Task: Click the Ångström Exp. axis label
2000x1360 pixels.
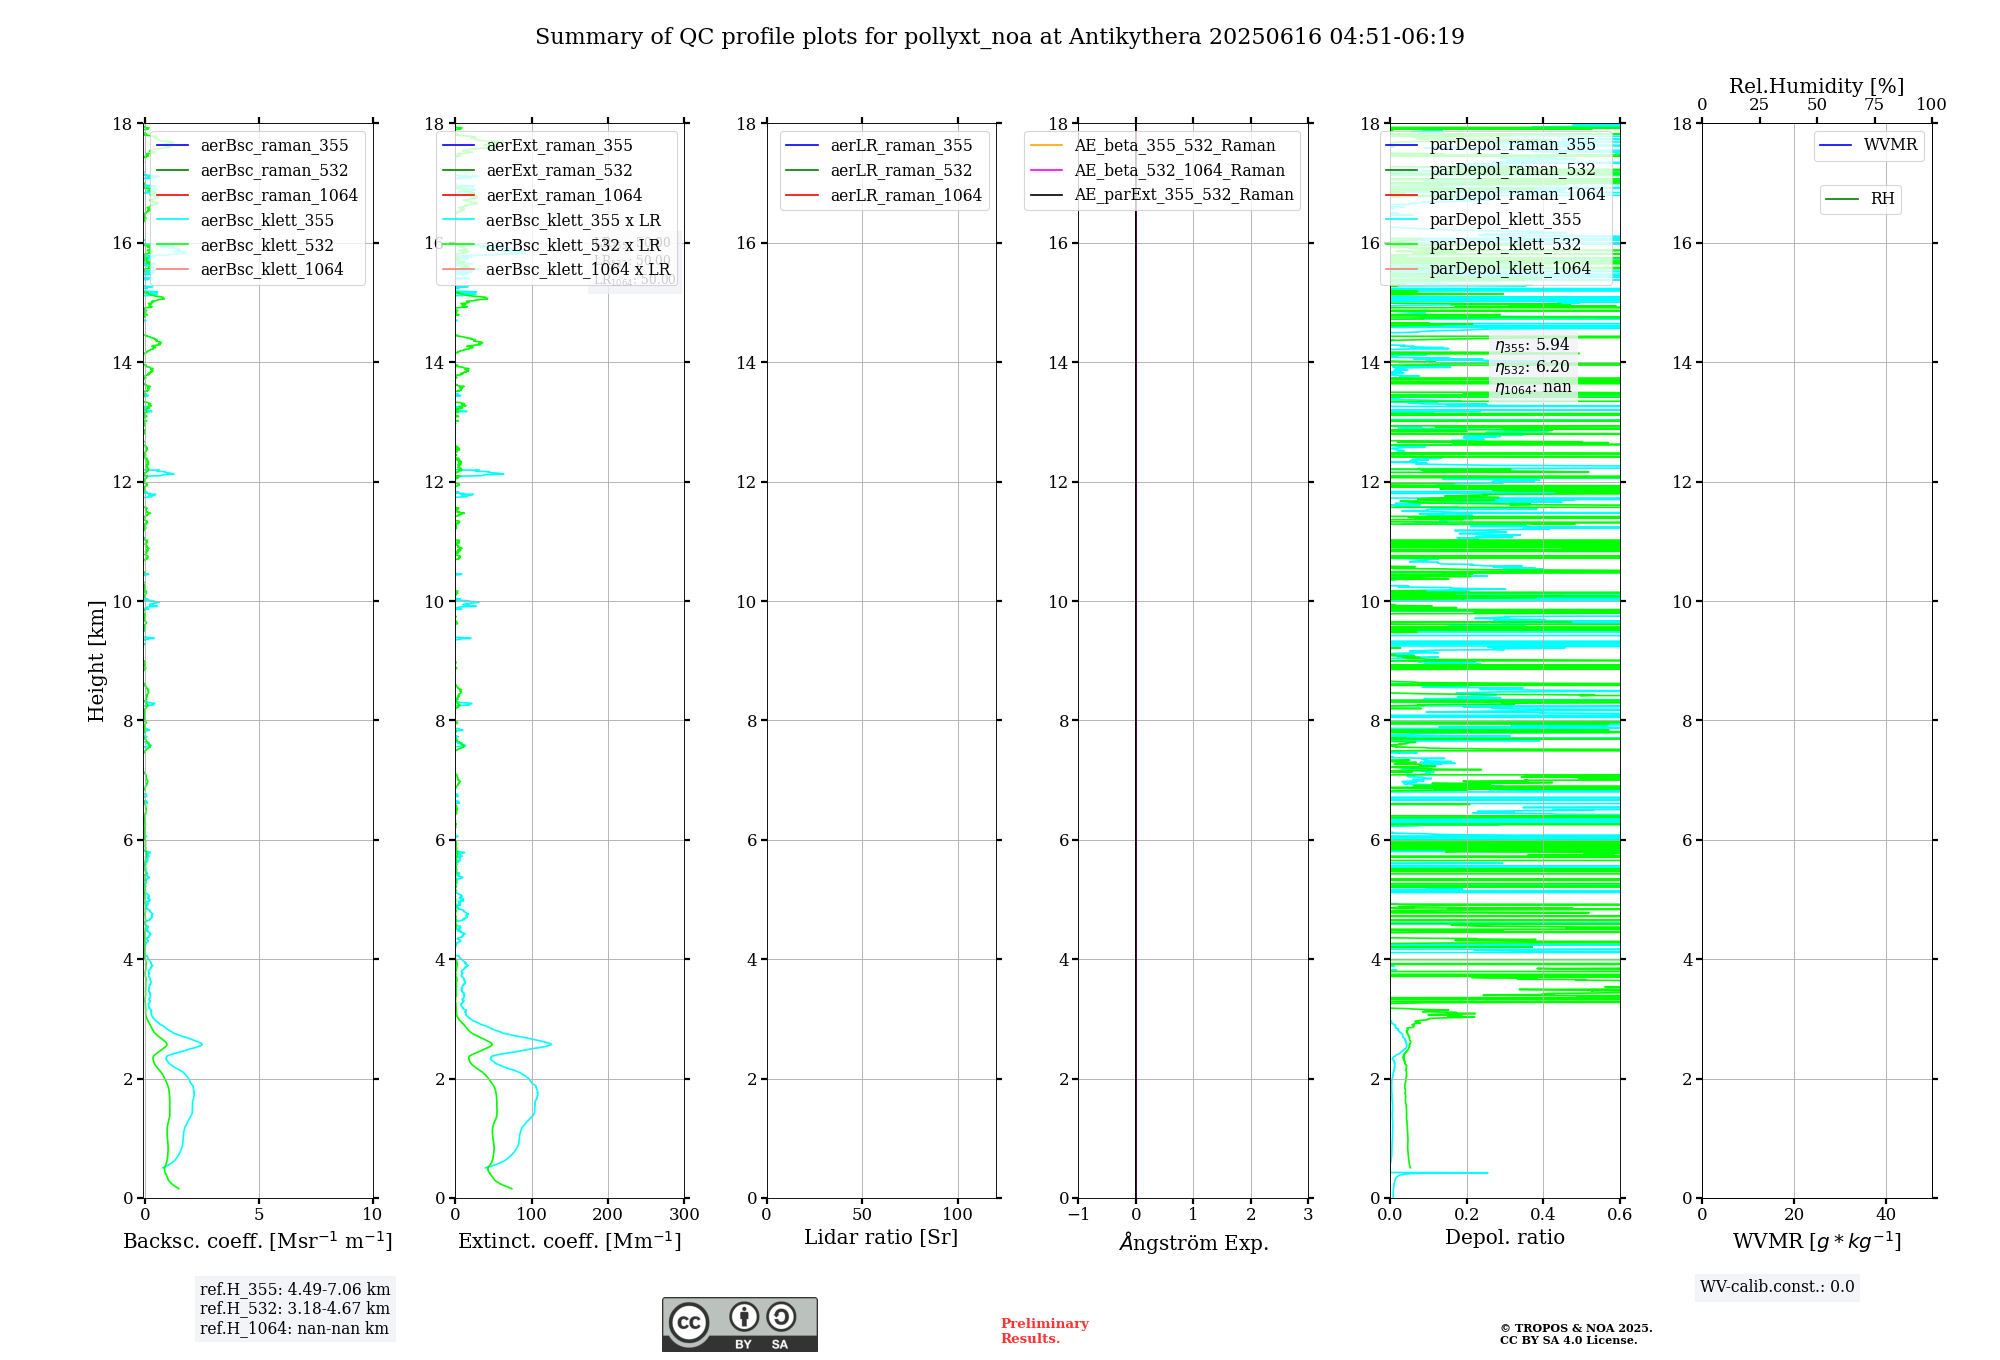Action: (1194, 1243)
